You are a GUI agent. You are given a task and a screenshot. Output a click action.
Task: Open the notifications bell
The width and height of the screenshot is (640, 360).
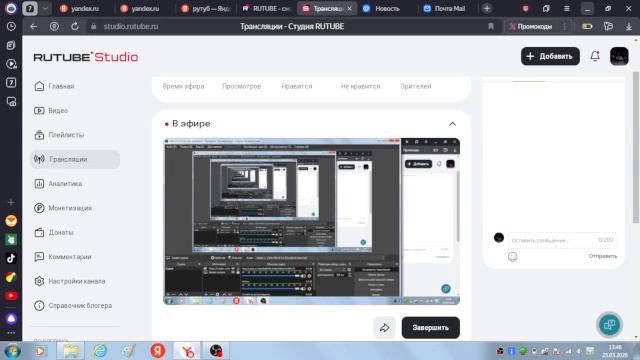595,56
